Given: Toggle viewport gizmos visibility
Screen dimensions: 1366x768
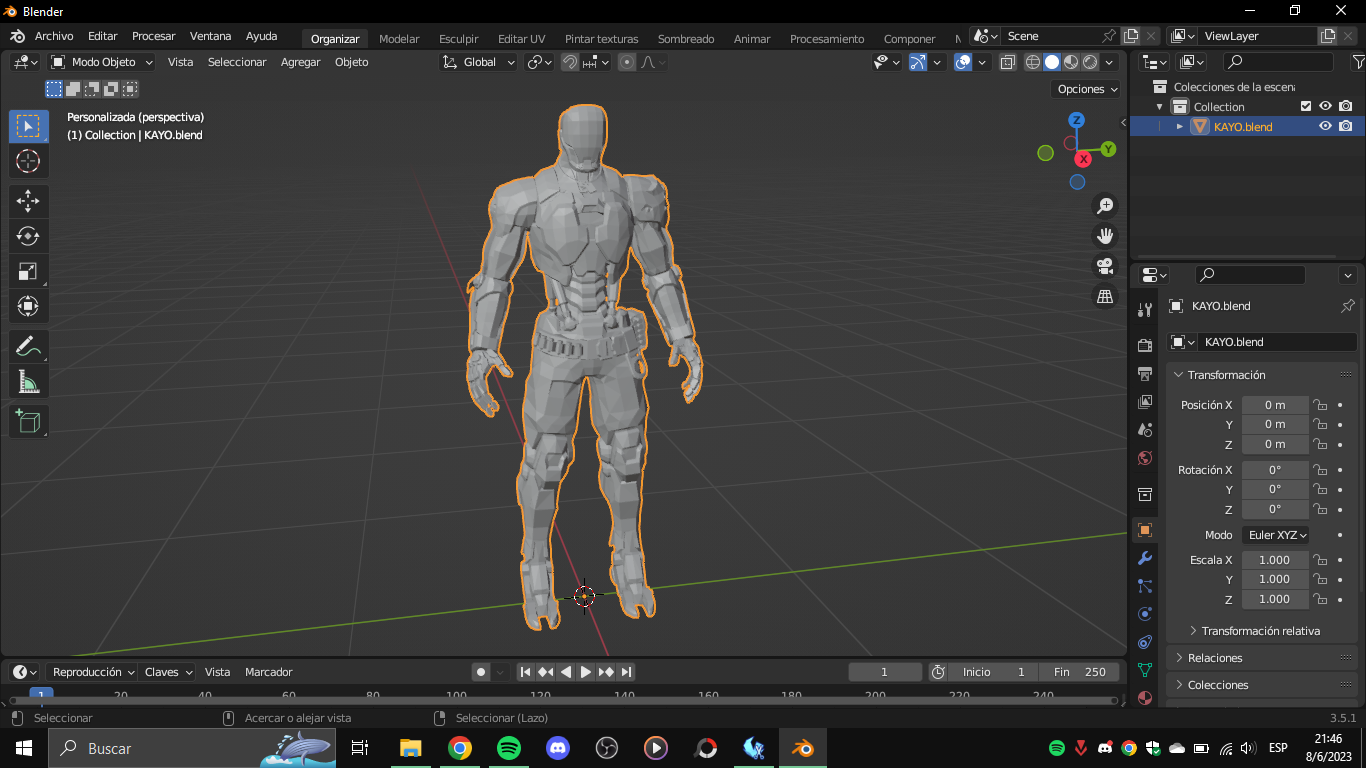Looking at the screenshot, I should pos(918,62).
